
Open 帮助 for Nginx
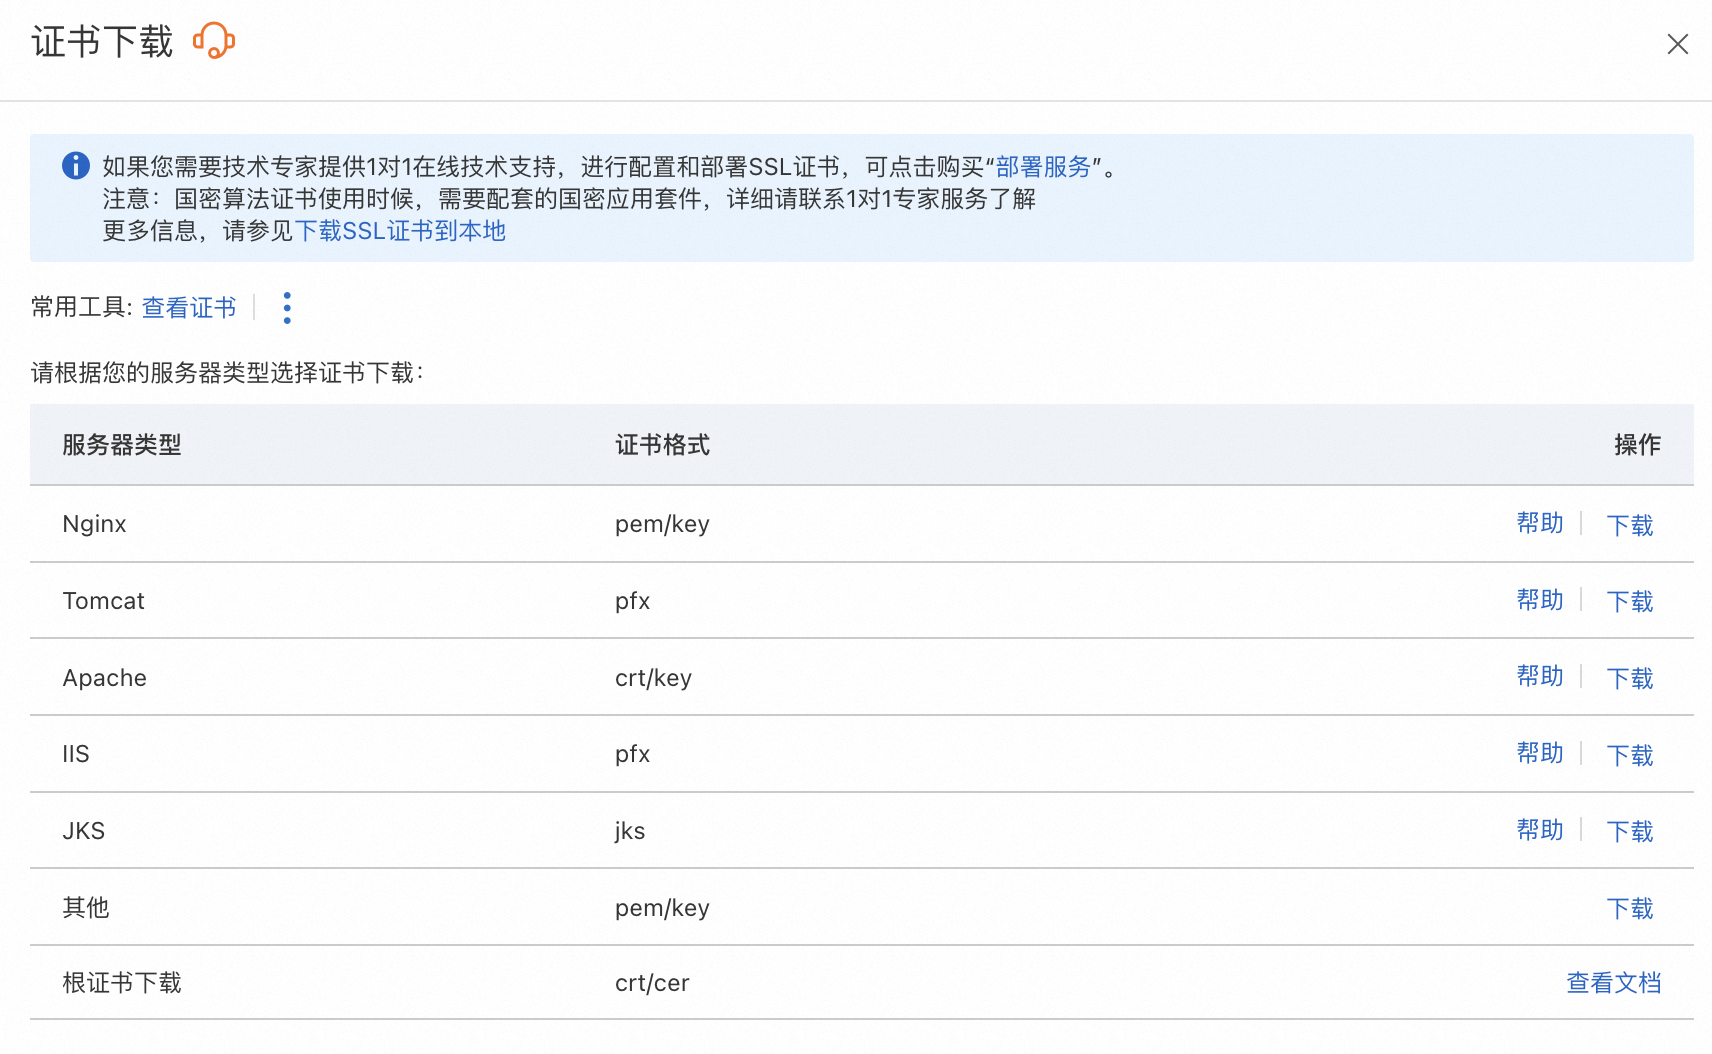tap(1539, 523)
